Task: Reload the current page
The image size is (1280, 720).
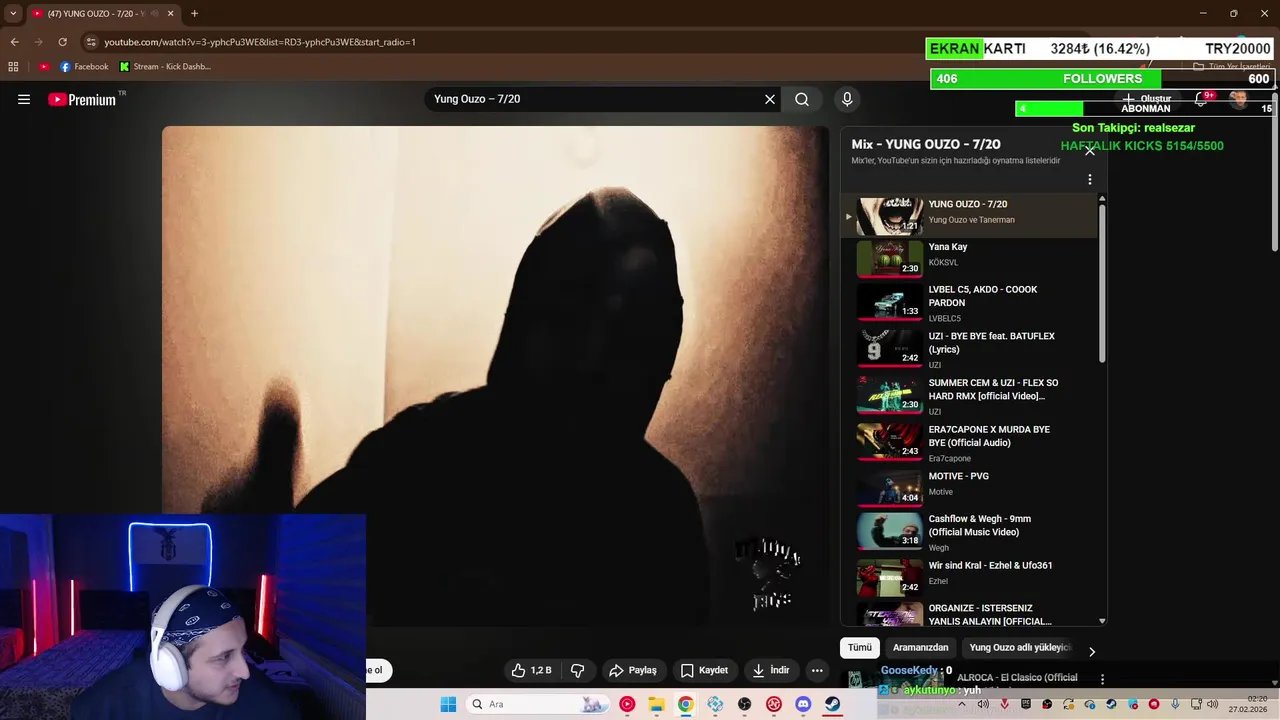Action: (x=62, y=42)
